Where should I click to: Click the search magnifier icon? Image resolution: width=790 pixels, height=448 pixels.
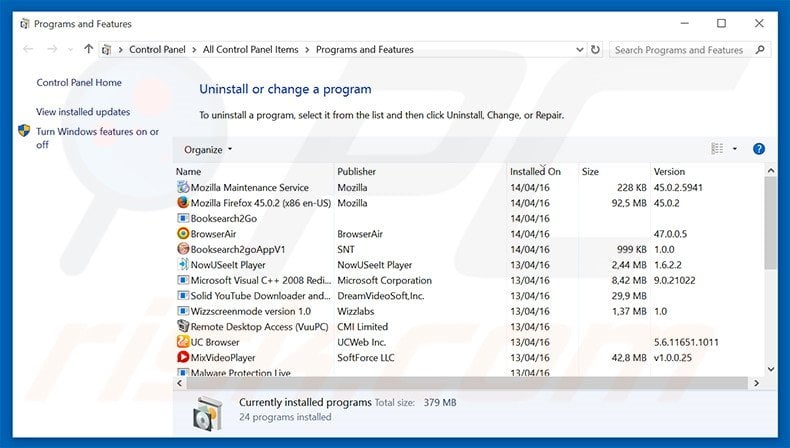pos(760,49)
